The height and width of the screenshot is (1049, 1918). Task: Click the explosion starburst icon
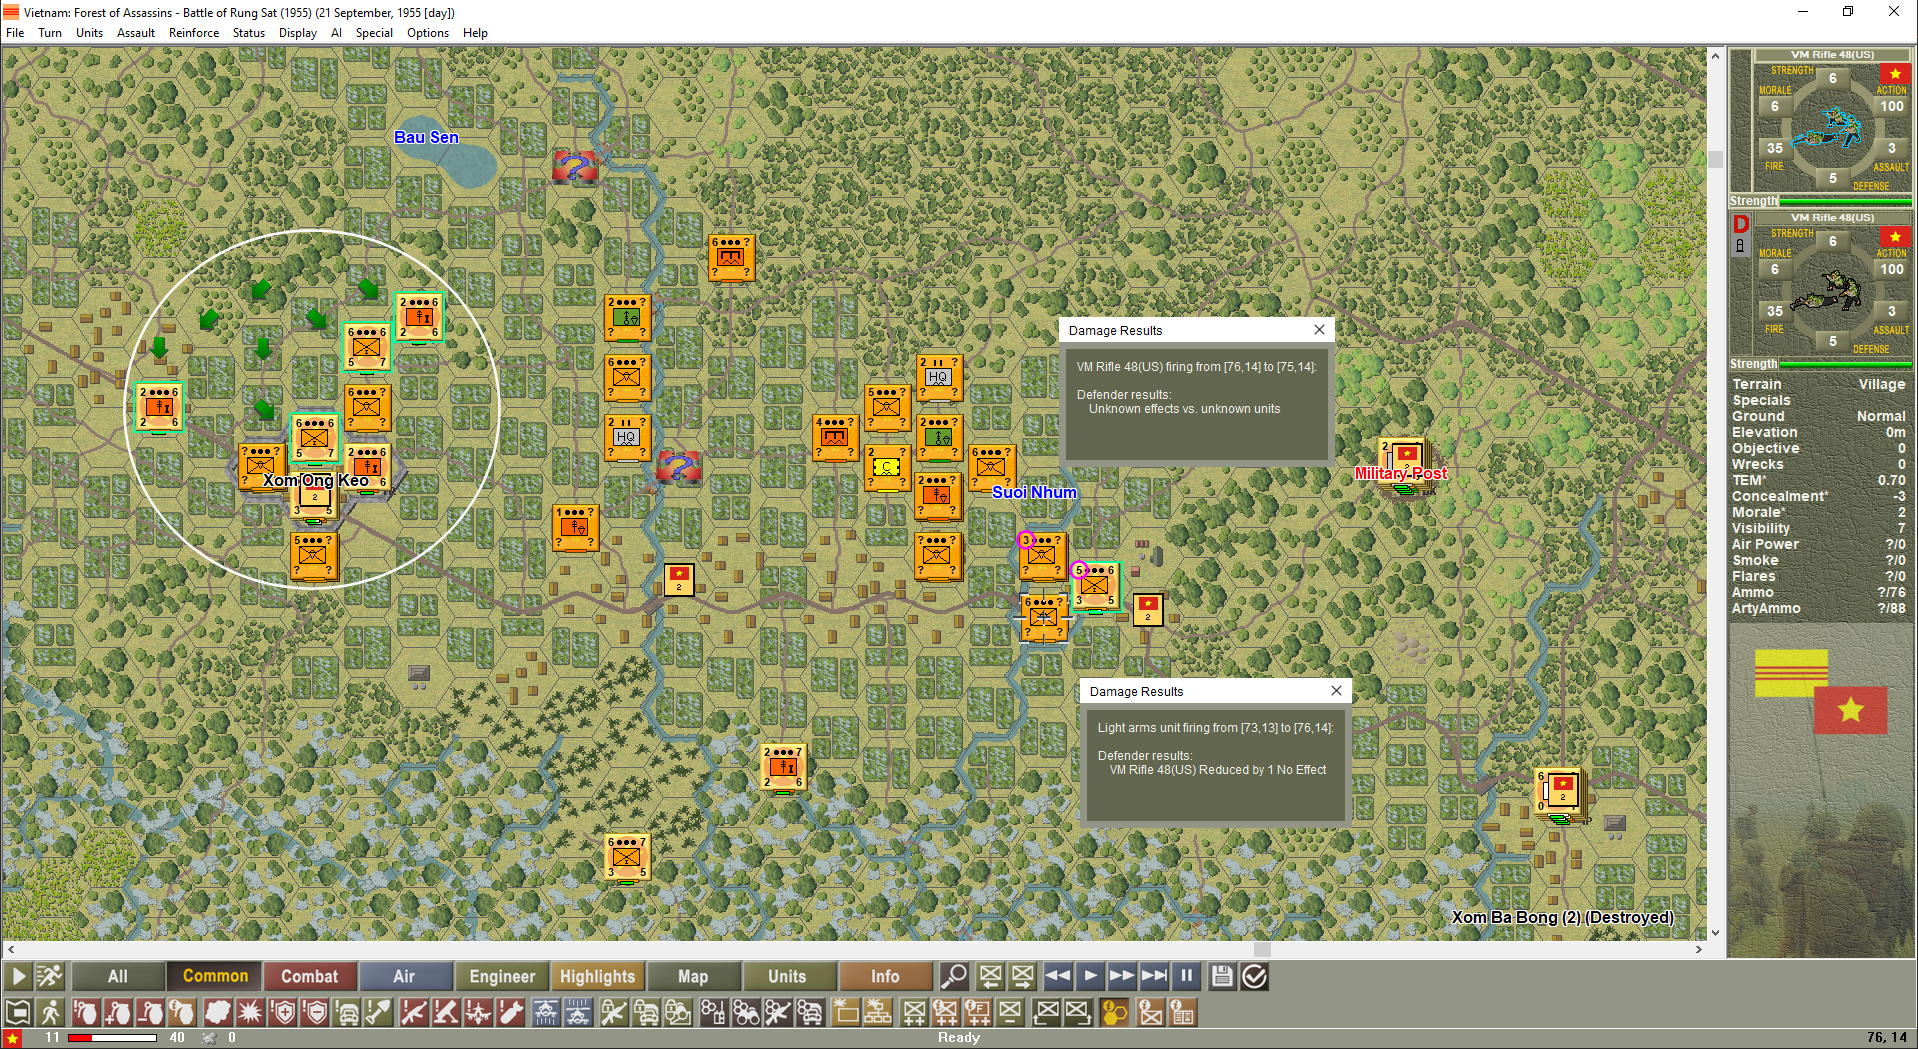click(250, 1013)
